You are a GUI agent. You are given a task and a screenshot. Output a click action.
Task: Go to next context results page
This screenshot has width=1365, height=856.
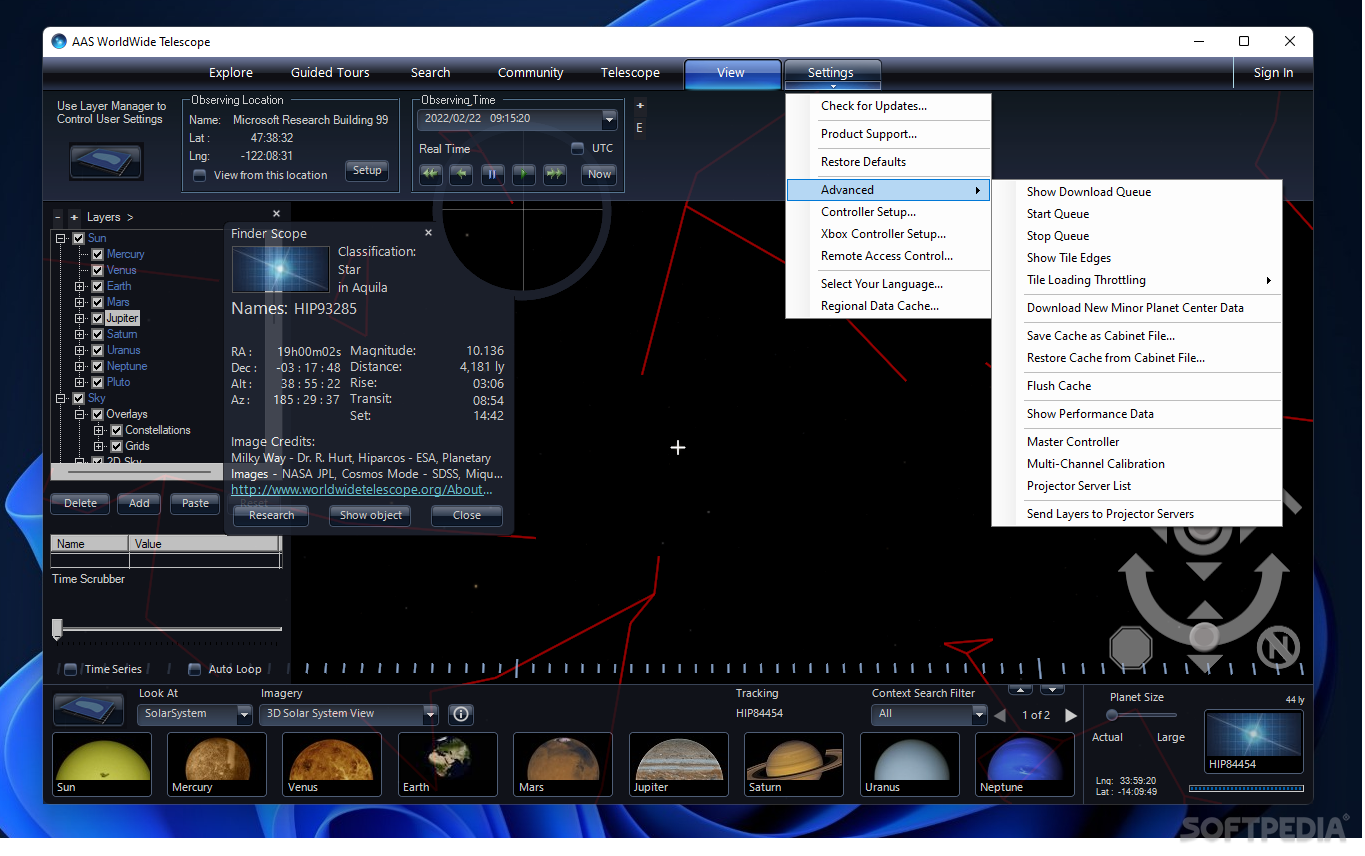coord(1071,715)
